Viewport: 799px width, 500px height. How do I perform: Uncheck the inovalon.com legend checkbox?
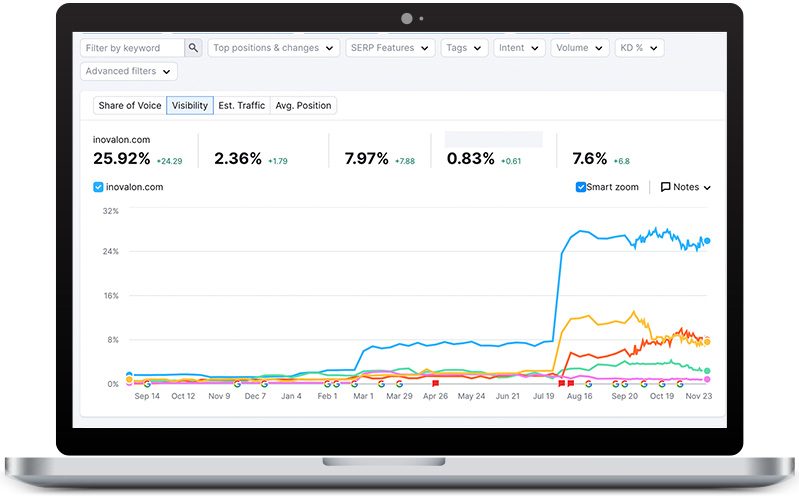(x=98, y=187)
